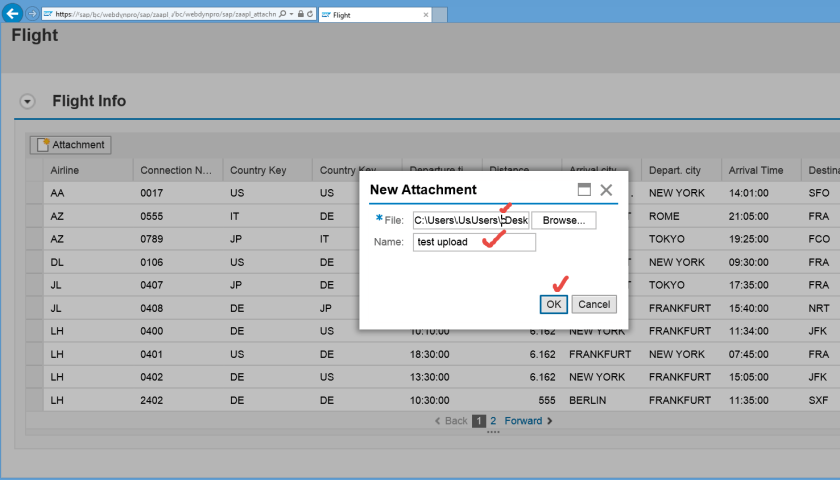The width and height of the screenshot is (840, 480).
Task: Click arrival time 14:01:00 cell
Action: tap(761, 193)
